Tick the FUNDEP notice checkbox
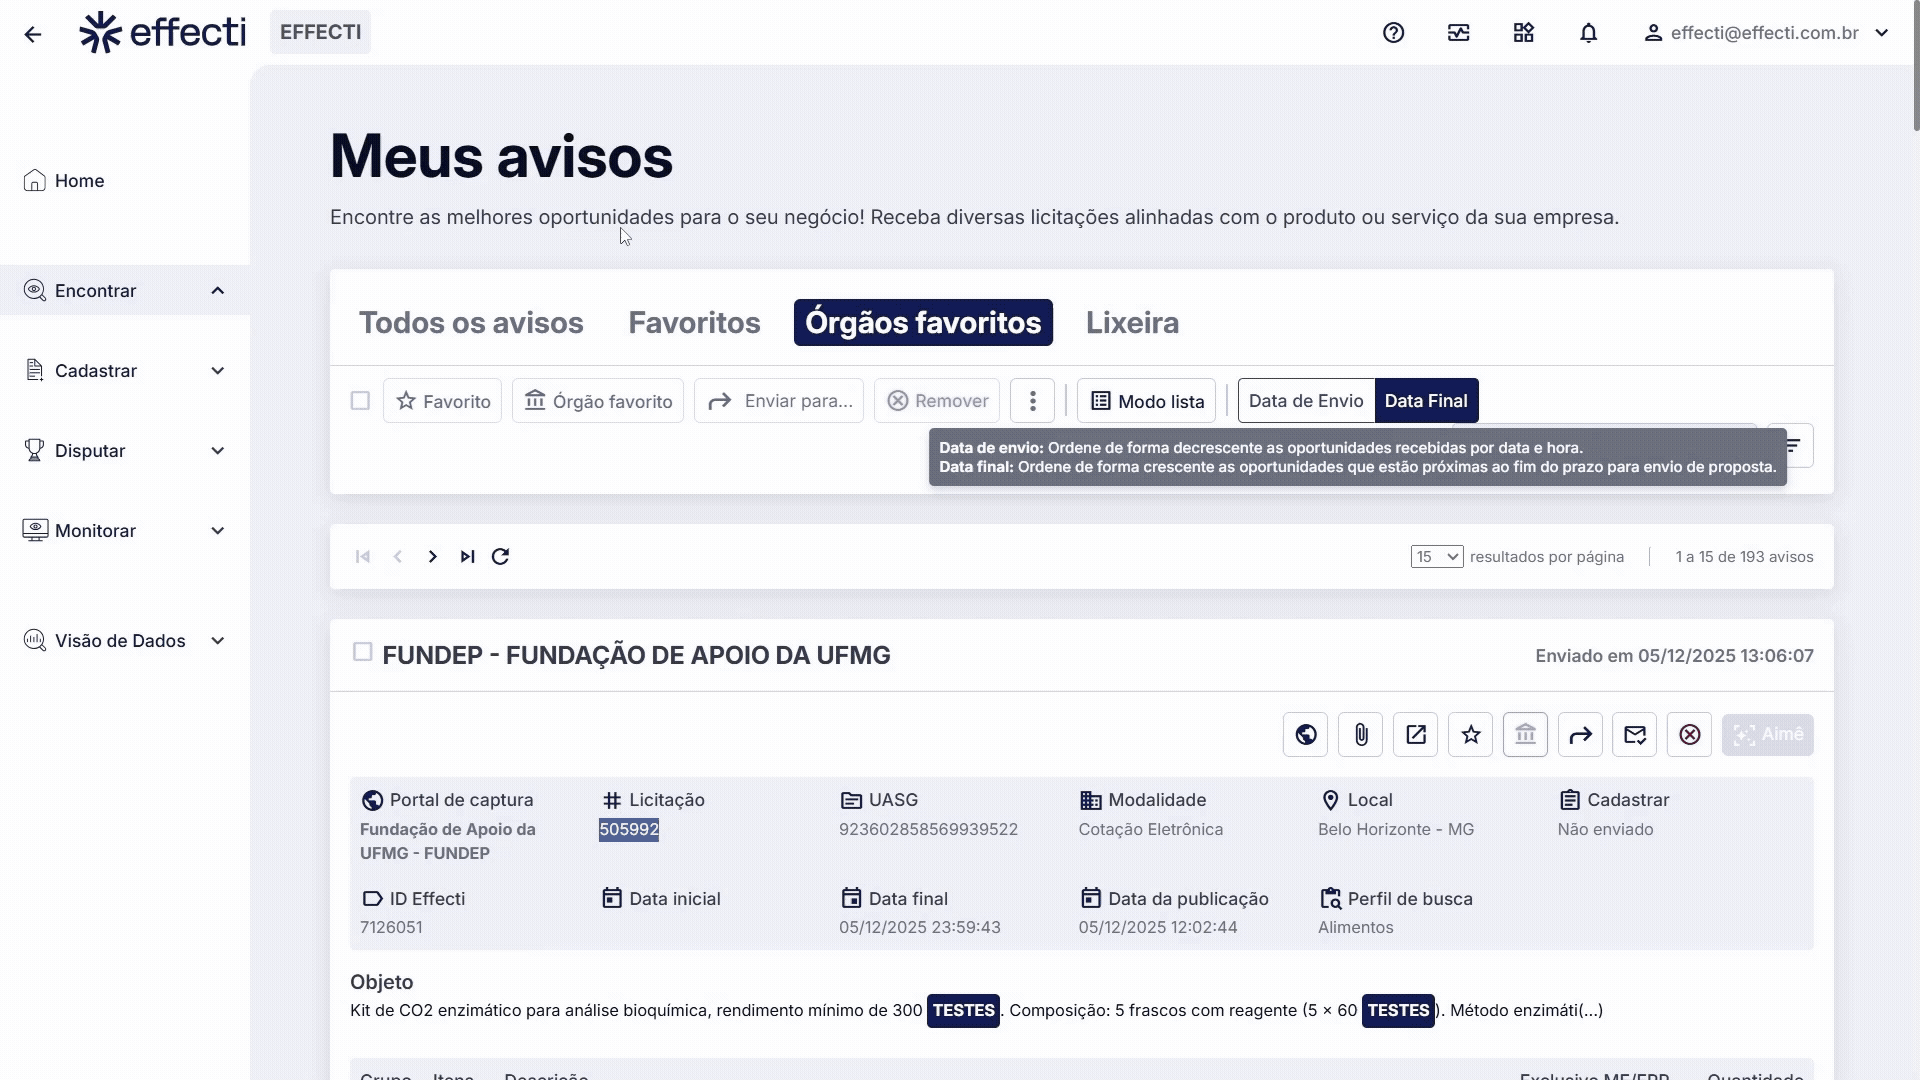The width and height of the screenshot is (1920, 1080). 363,652
